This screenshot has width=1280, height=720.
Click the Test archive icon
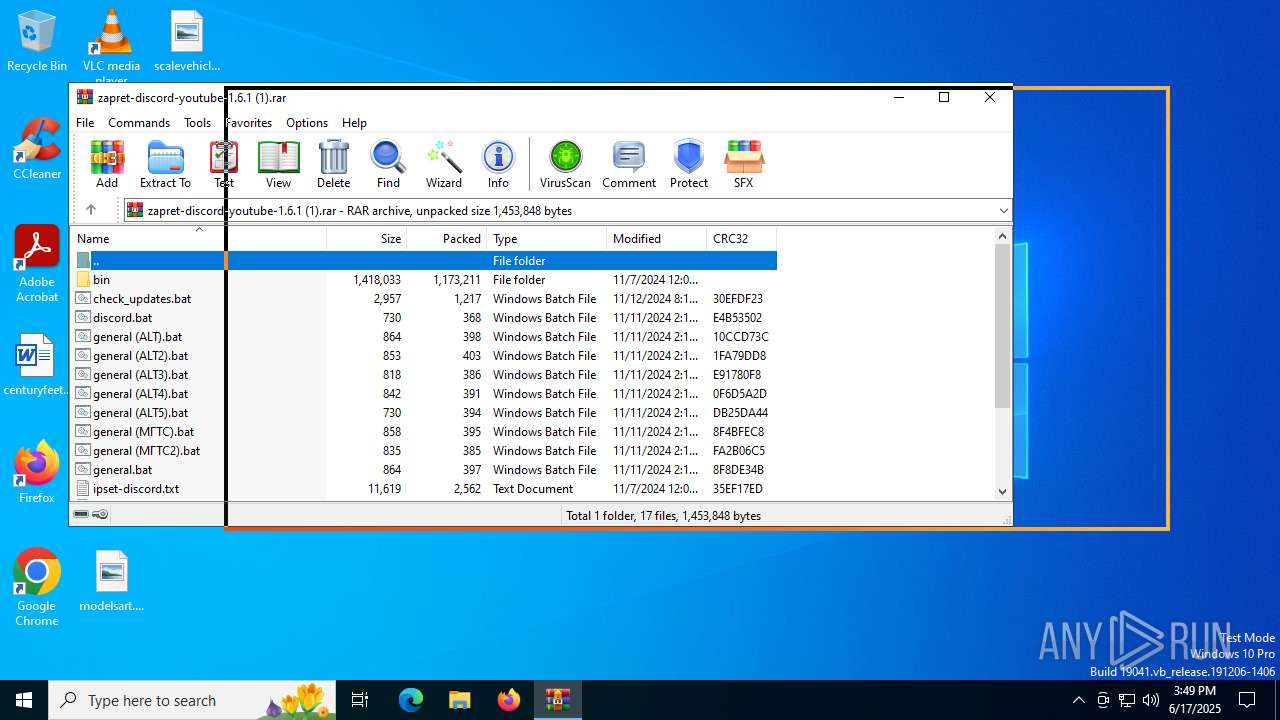(x=224, y=163)
